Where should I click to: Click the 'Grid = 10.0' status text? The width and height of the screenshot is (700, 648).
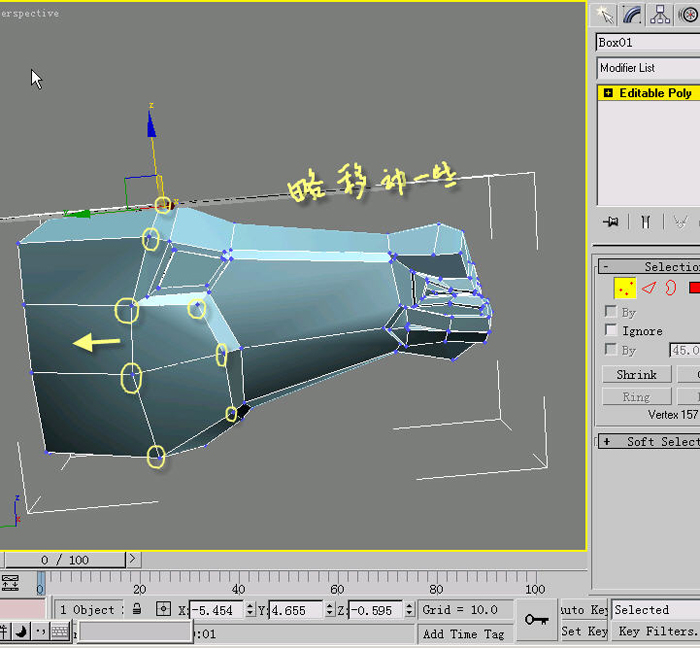(460, 609)
